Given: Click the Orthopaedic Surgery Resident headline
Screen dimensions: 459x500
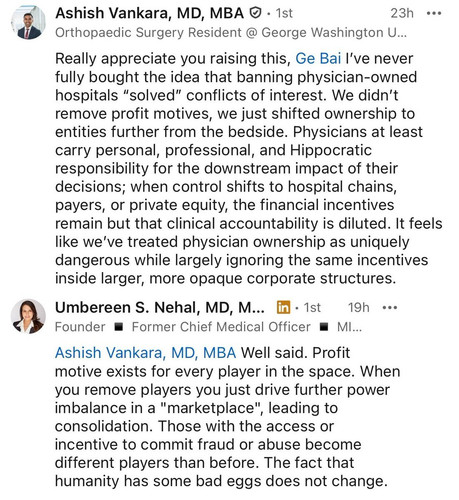Looking at the screenshot, I should pos(231,33).
